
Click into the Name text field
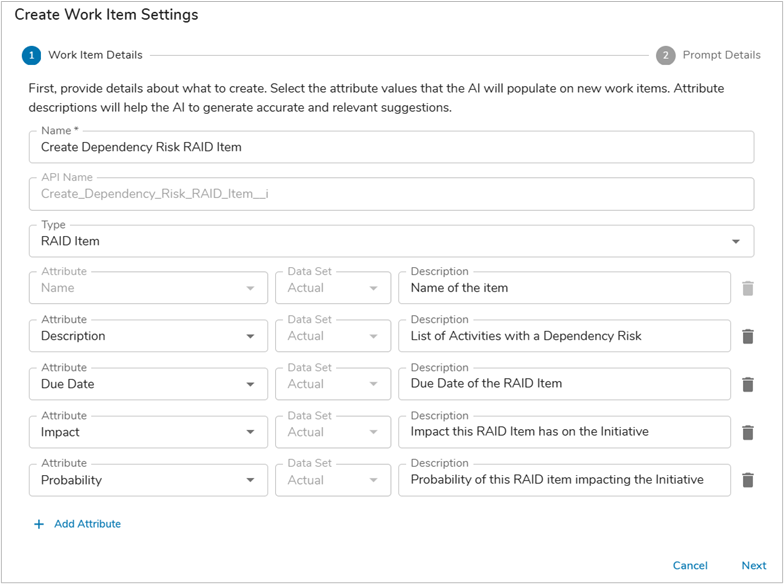[391, 147]
